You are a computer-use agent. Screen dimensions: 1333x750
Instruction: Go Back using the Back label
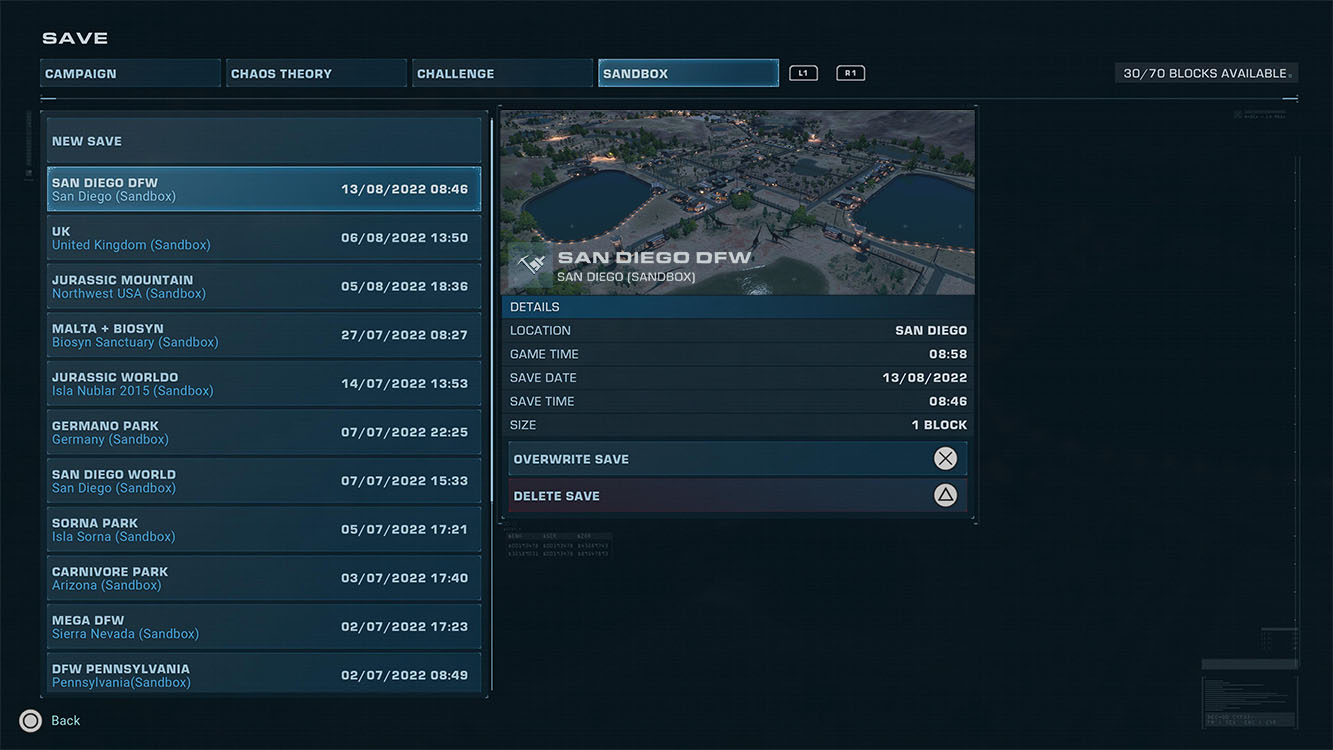point(66,721)
